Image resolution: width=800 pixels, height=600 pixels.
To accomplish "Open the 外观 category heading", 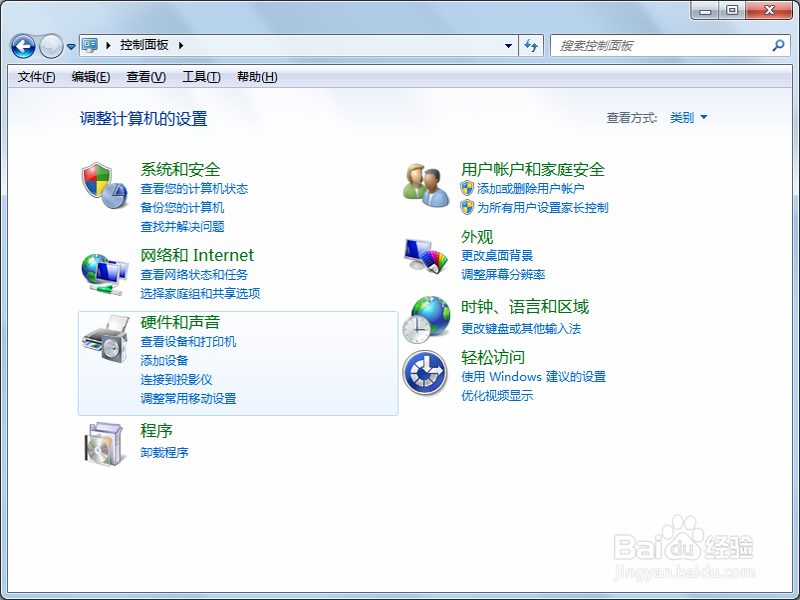I will (477, 237).
